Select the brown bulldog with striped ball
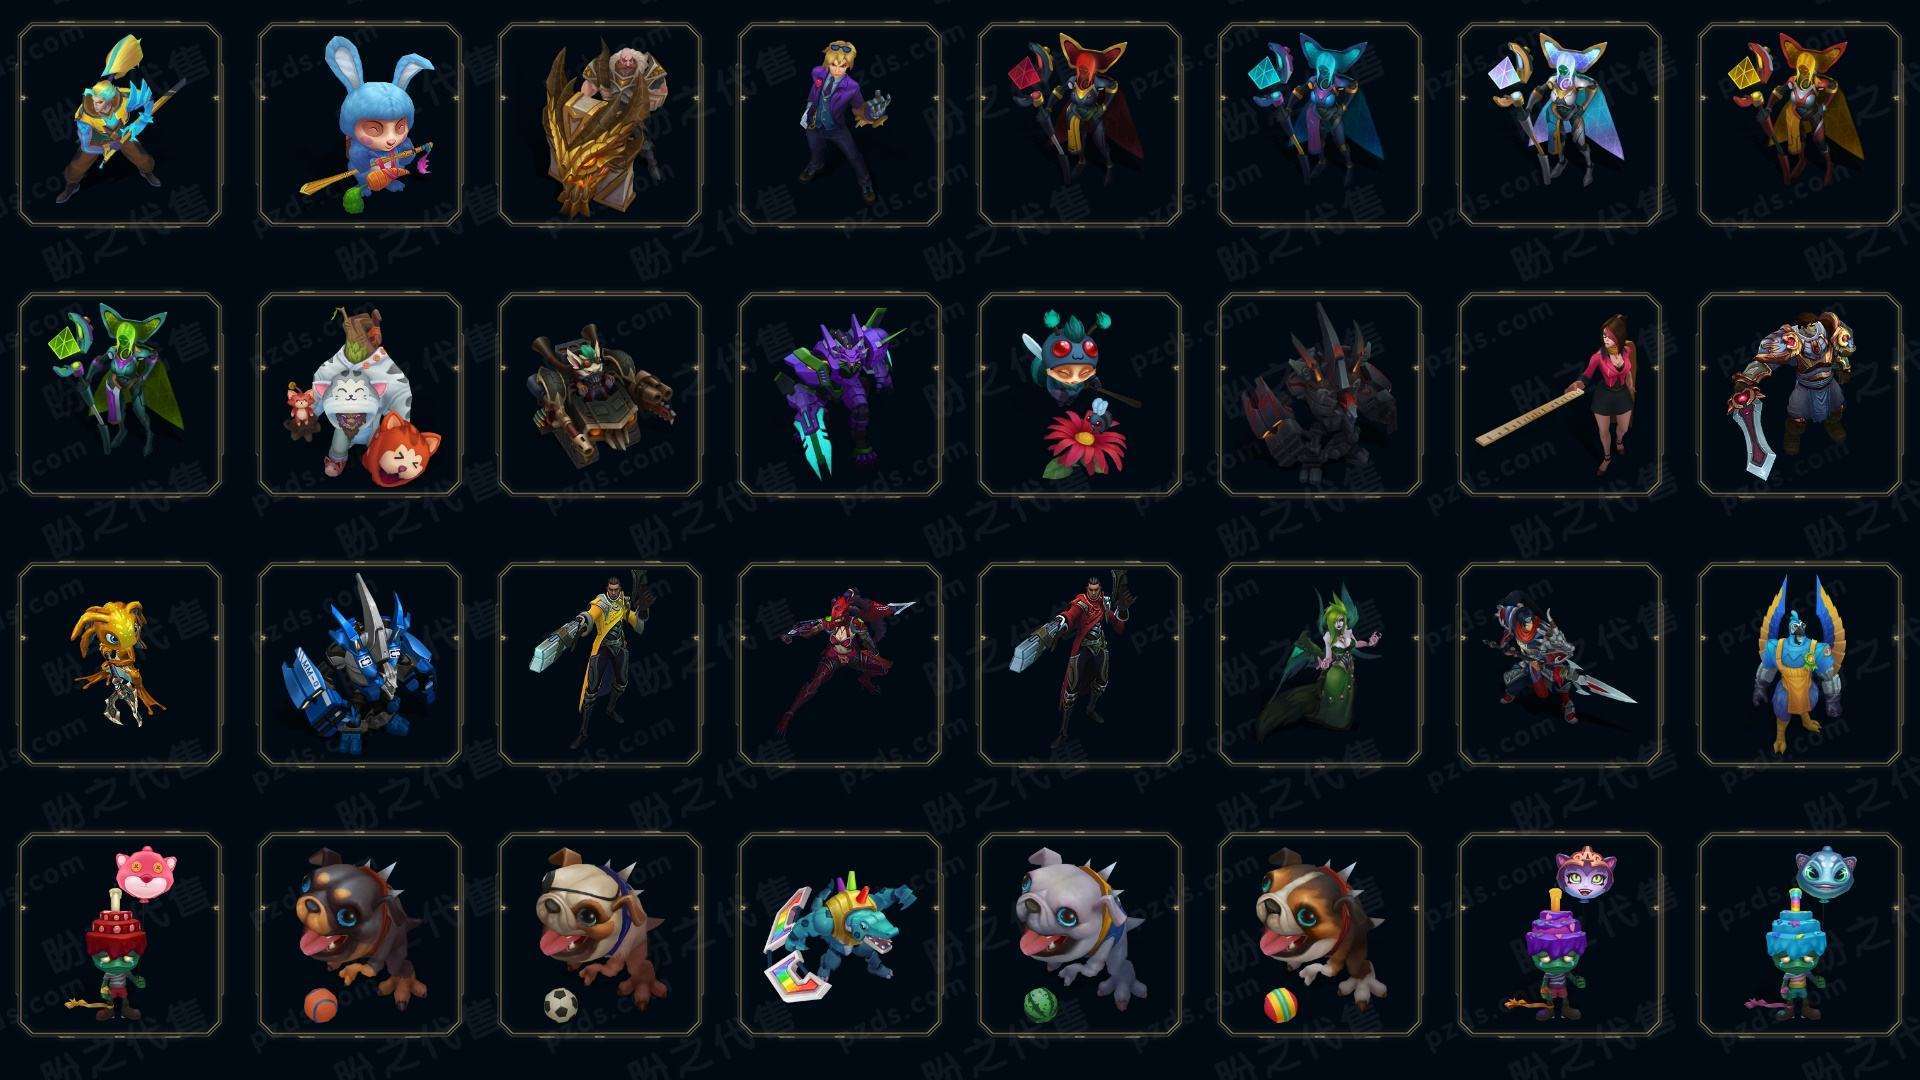The height and width of the screenshot is (1080, 1920). click(x=1320, y=934)
